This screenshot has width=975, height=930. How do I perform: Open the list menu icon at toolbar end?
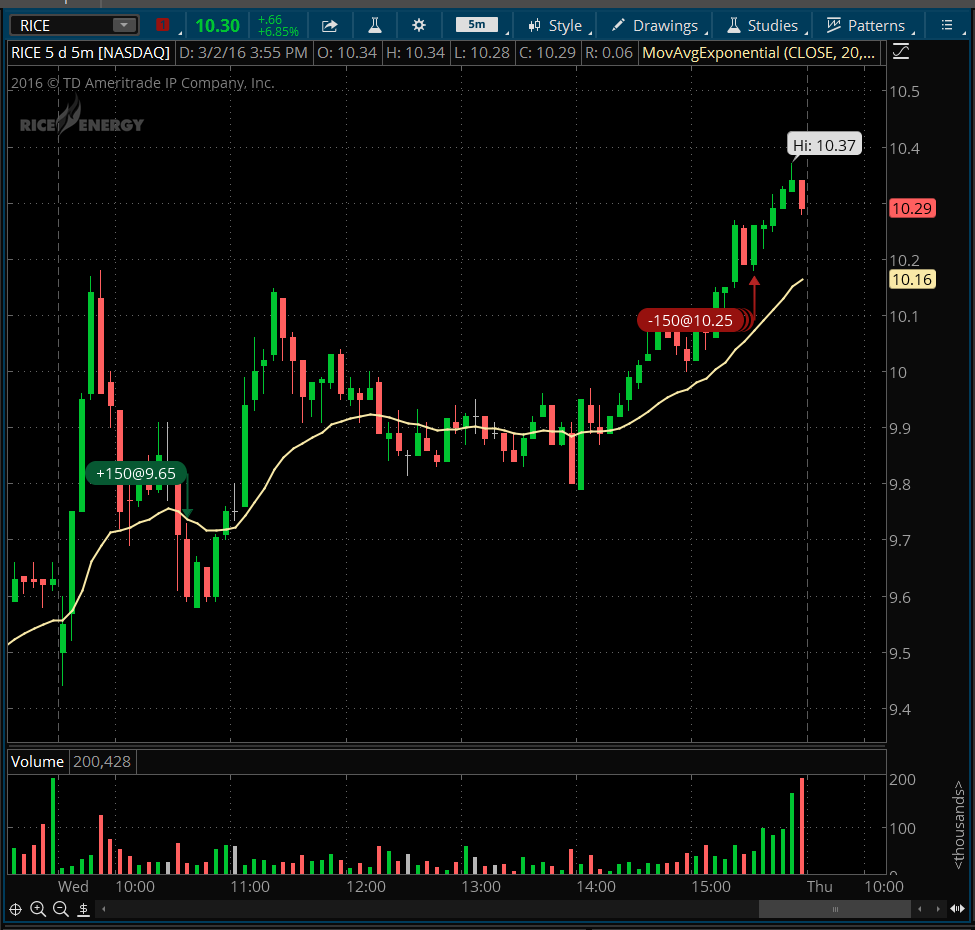pyautogui.click(x=947, y=25)
